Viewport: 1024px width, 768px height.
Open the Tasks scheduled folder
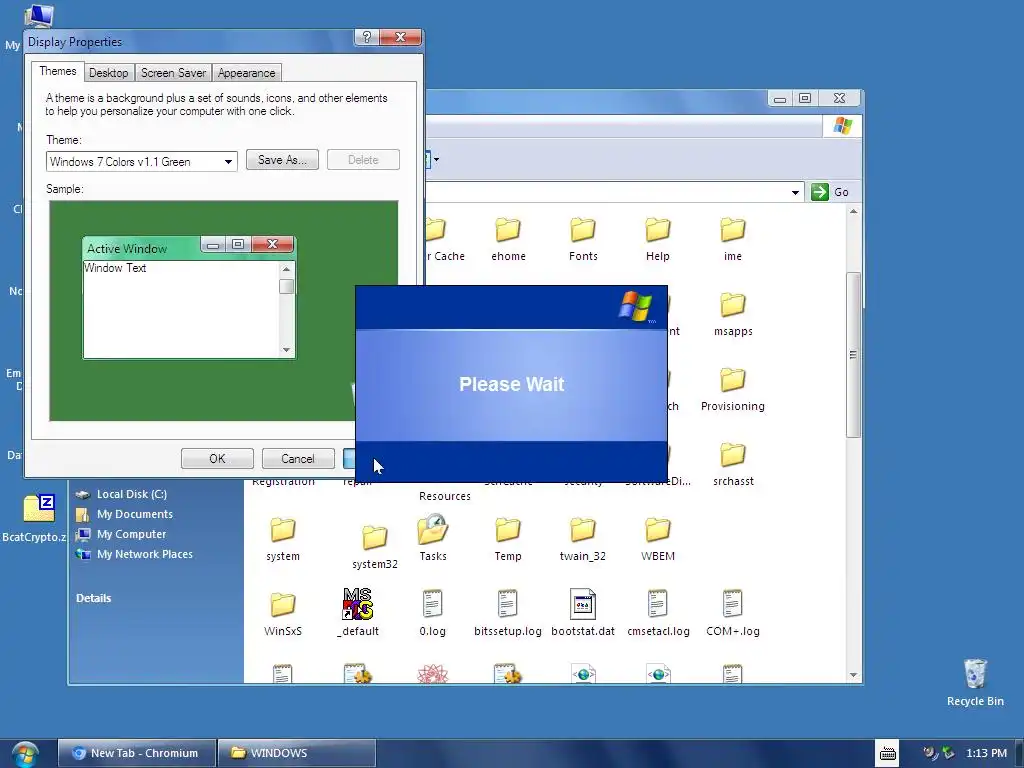(x=432, y=539)
